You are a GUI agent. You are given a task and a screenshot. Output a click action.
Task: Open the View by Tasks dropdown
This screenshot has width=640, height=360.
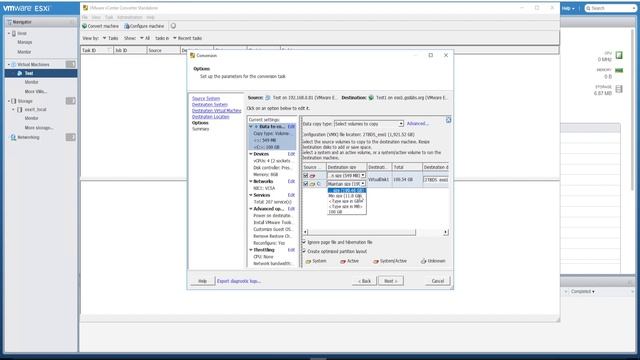click(110, 38)
